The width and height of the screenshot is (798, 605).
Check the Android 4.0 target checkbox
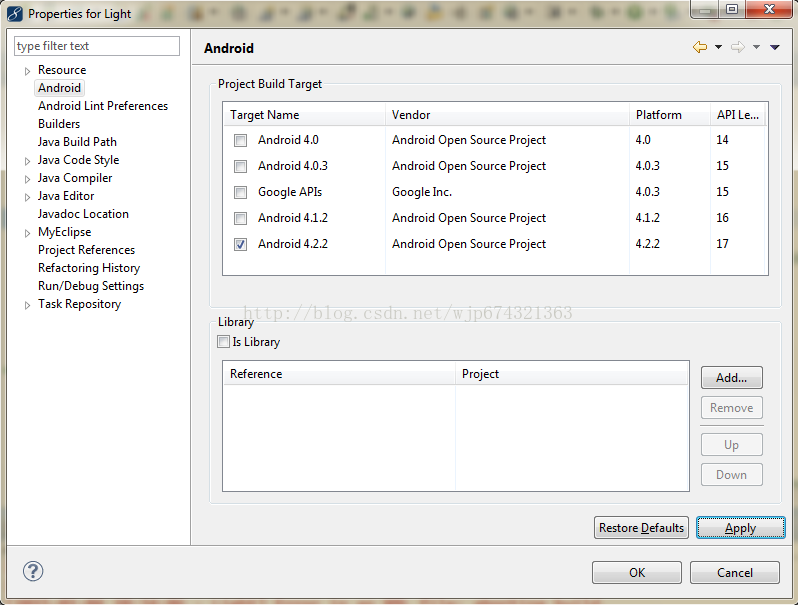240,140
